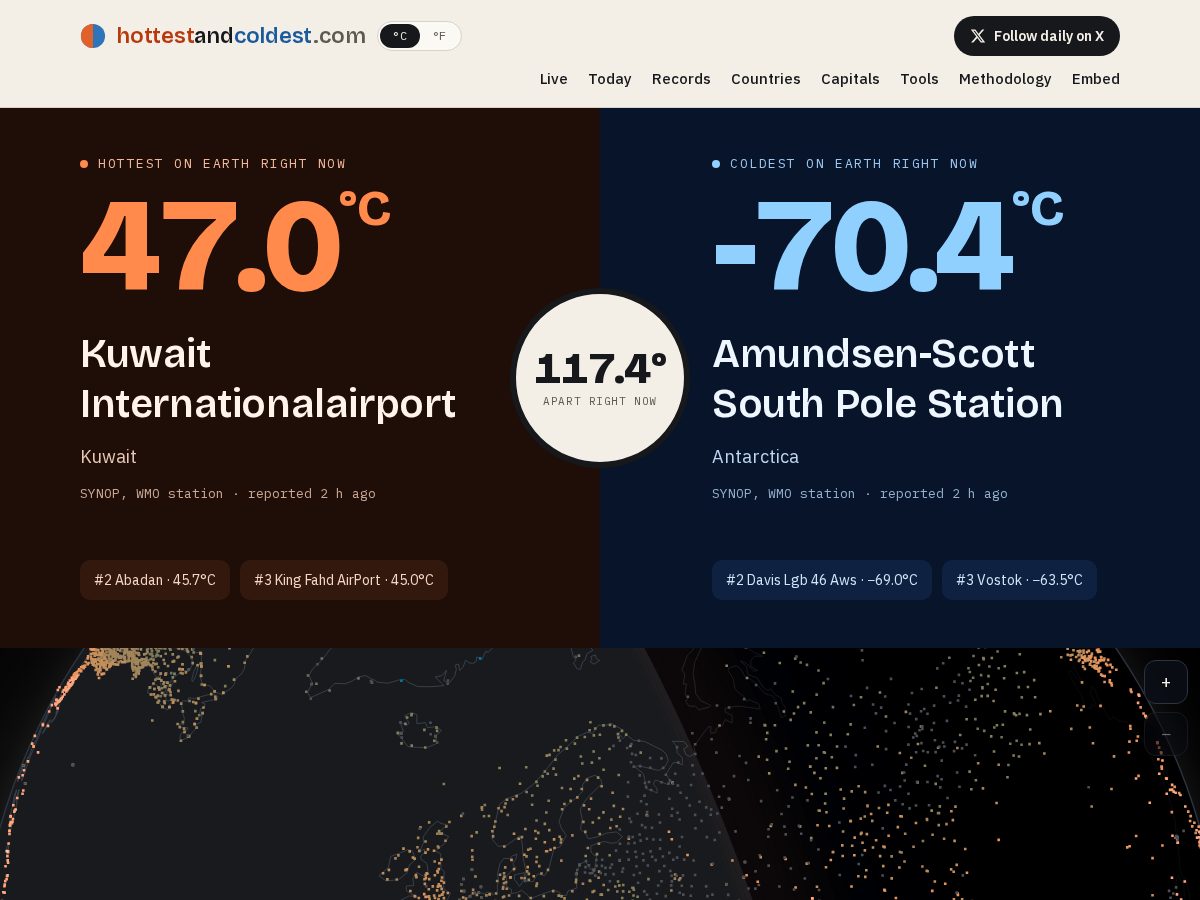
Task: Open #2 Davis Lgb 46 Aws chip
Action: [x=822, y=580]
